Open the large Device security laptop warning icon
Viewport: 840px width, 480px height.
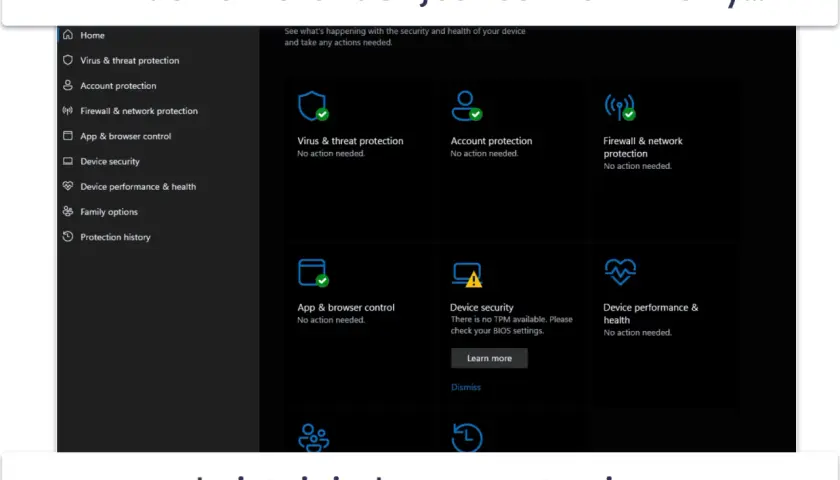[x=467, y=274]
